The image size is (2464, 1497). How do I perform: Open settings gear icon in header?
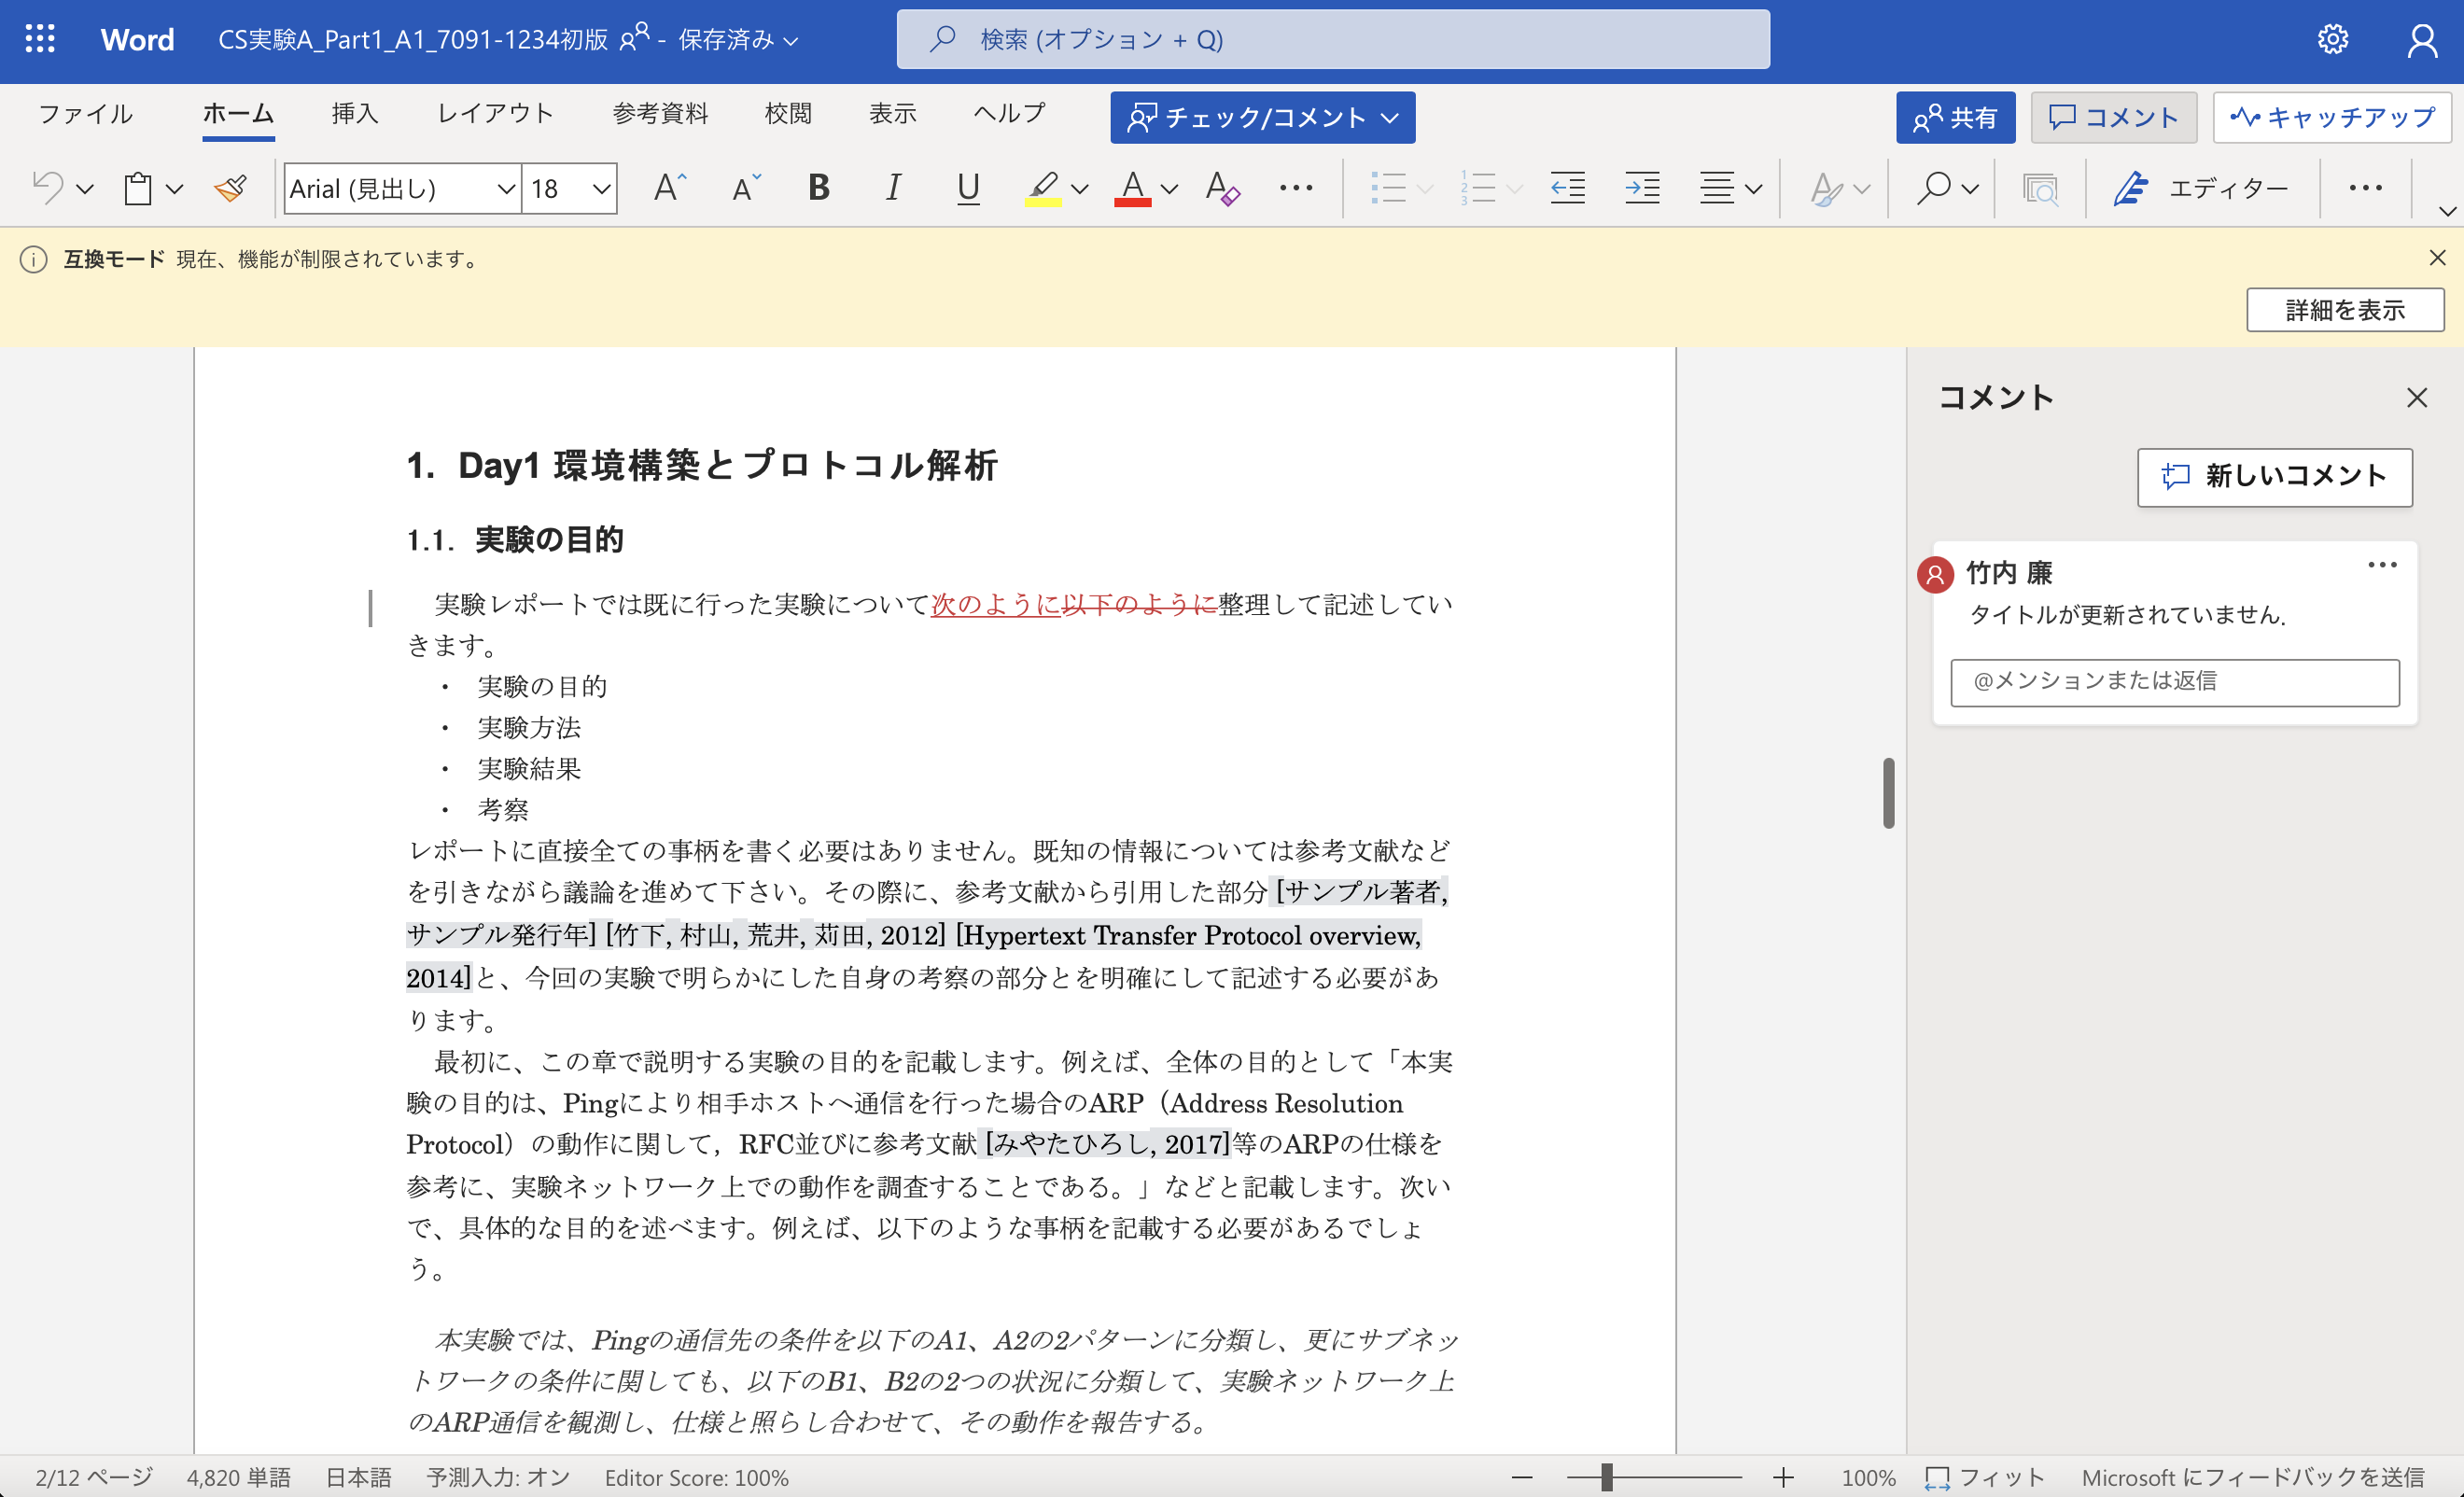click(2332, 39)
